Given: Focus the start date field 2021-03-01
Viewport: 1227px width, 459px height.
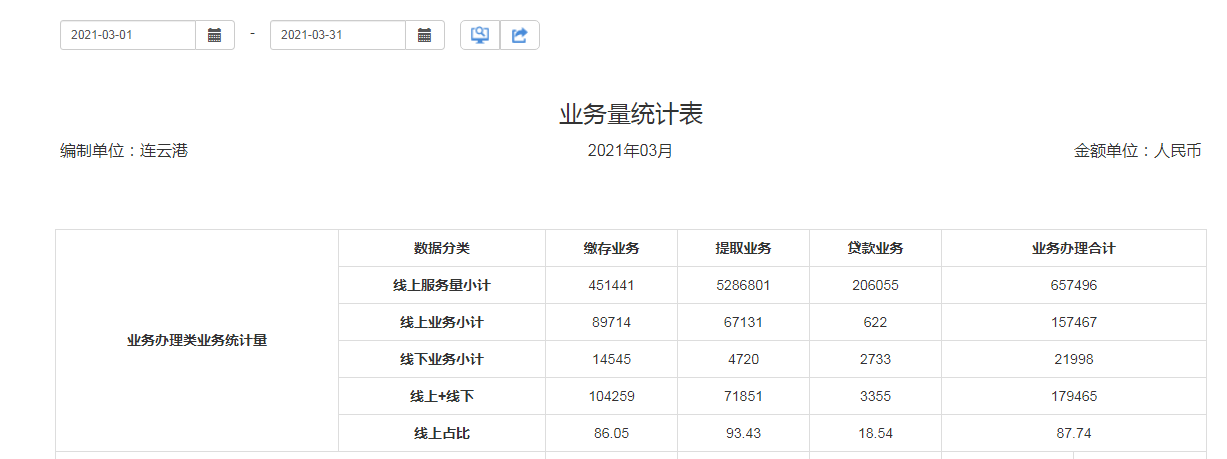Looking at the screenshot, I should 128,35.
